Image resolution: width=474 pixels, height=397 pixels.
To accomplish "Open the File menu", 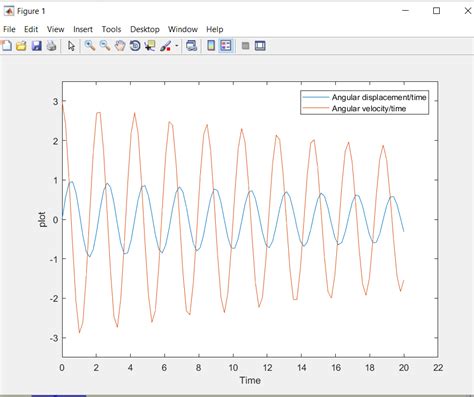I will coord(9,29).
